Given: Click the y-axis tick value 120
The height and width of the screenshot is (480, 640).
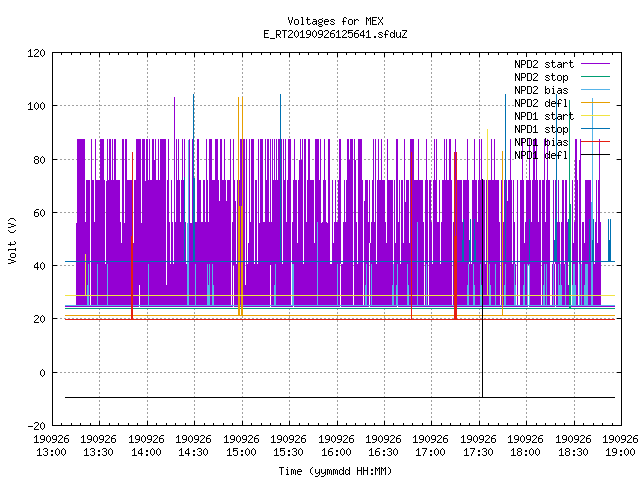Looking at the screenshot, I should tap(36, 53).
